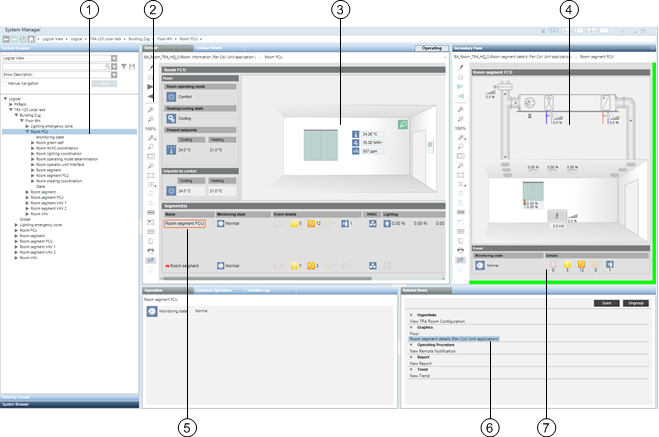This screenshot has width=659, height=437.
Task: Select Room segment FCU in Segments list
Action: 187,224
